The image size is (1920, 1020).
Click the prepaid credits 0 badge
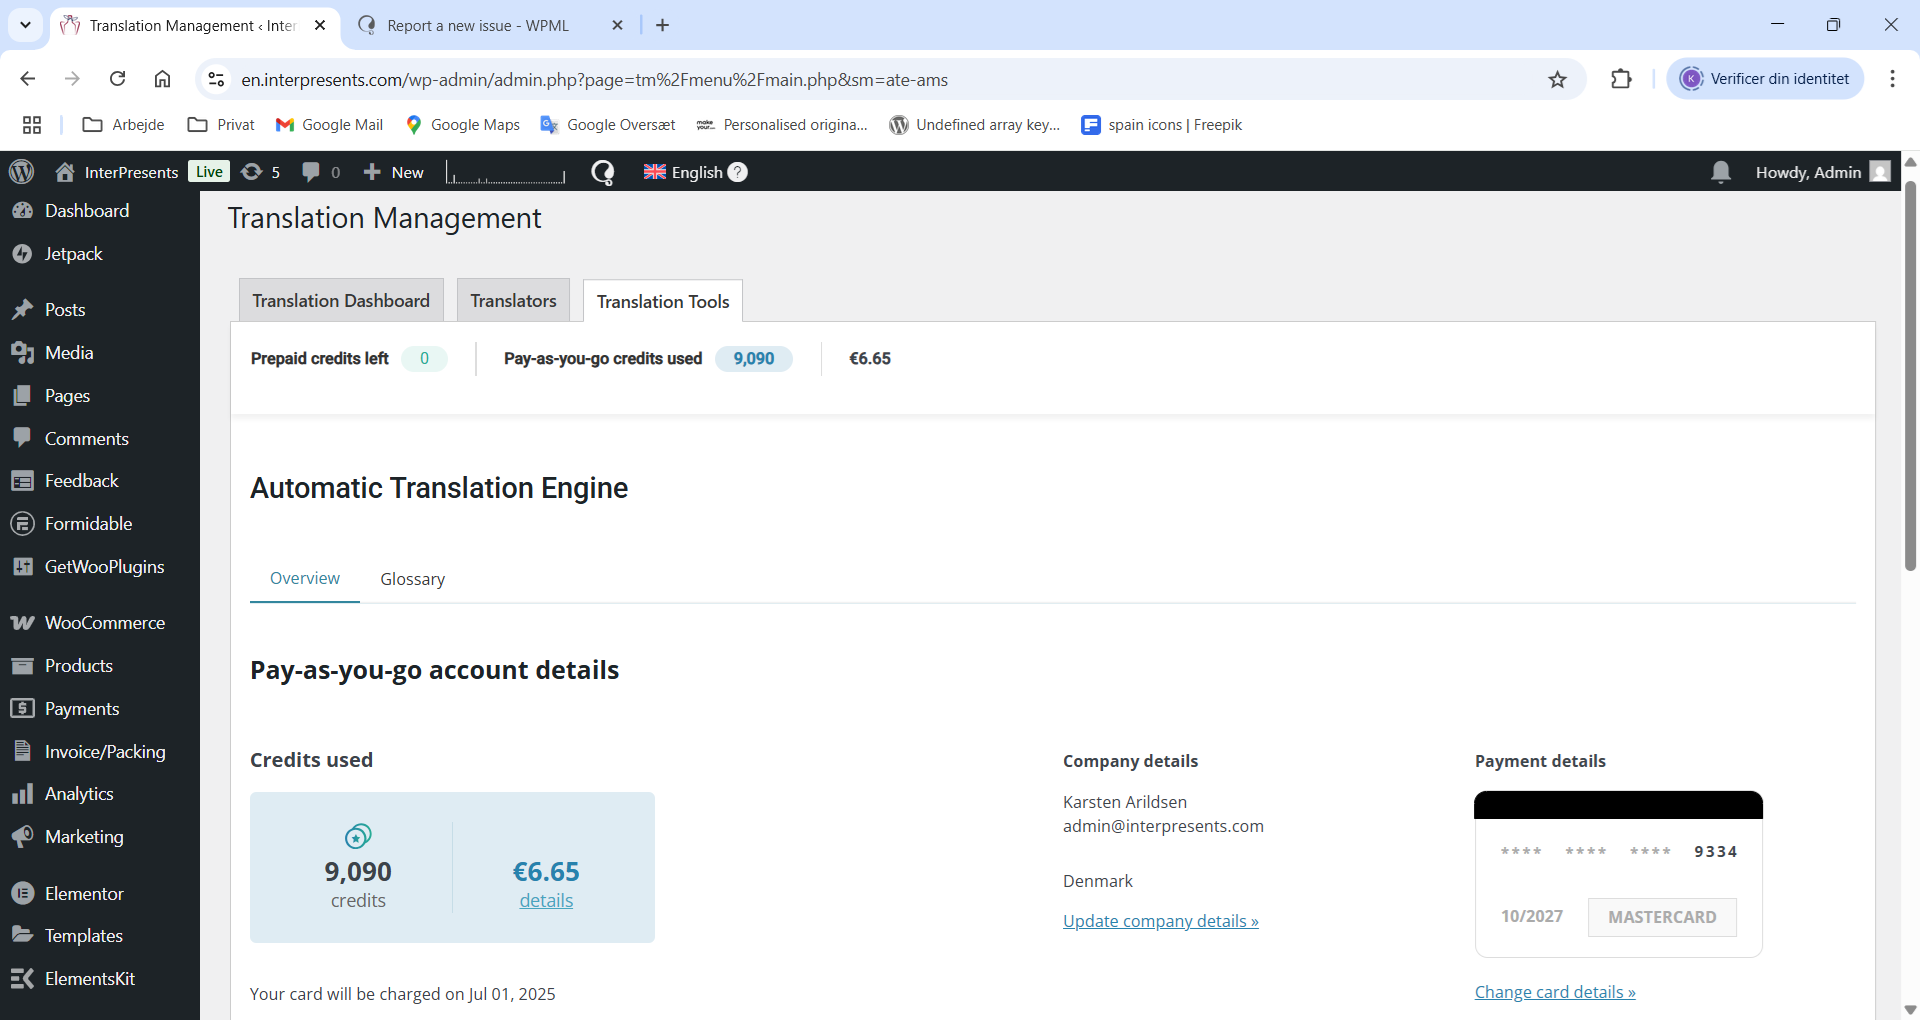pyautogui.click(x=424, y=359)
